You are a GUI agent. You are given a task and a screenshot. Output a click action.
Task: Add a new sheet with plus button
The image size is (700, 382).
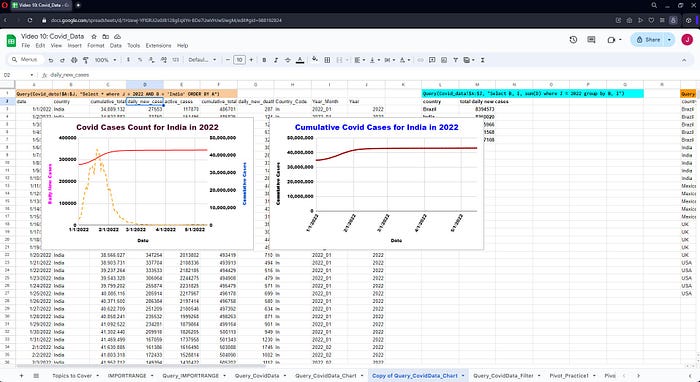21,376
